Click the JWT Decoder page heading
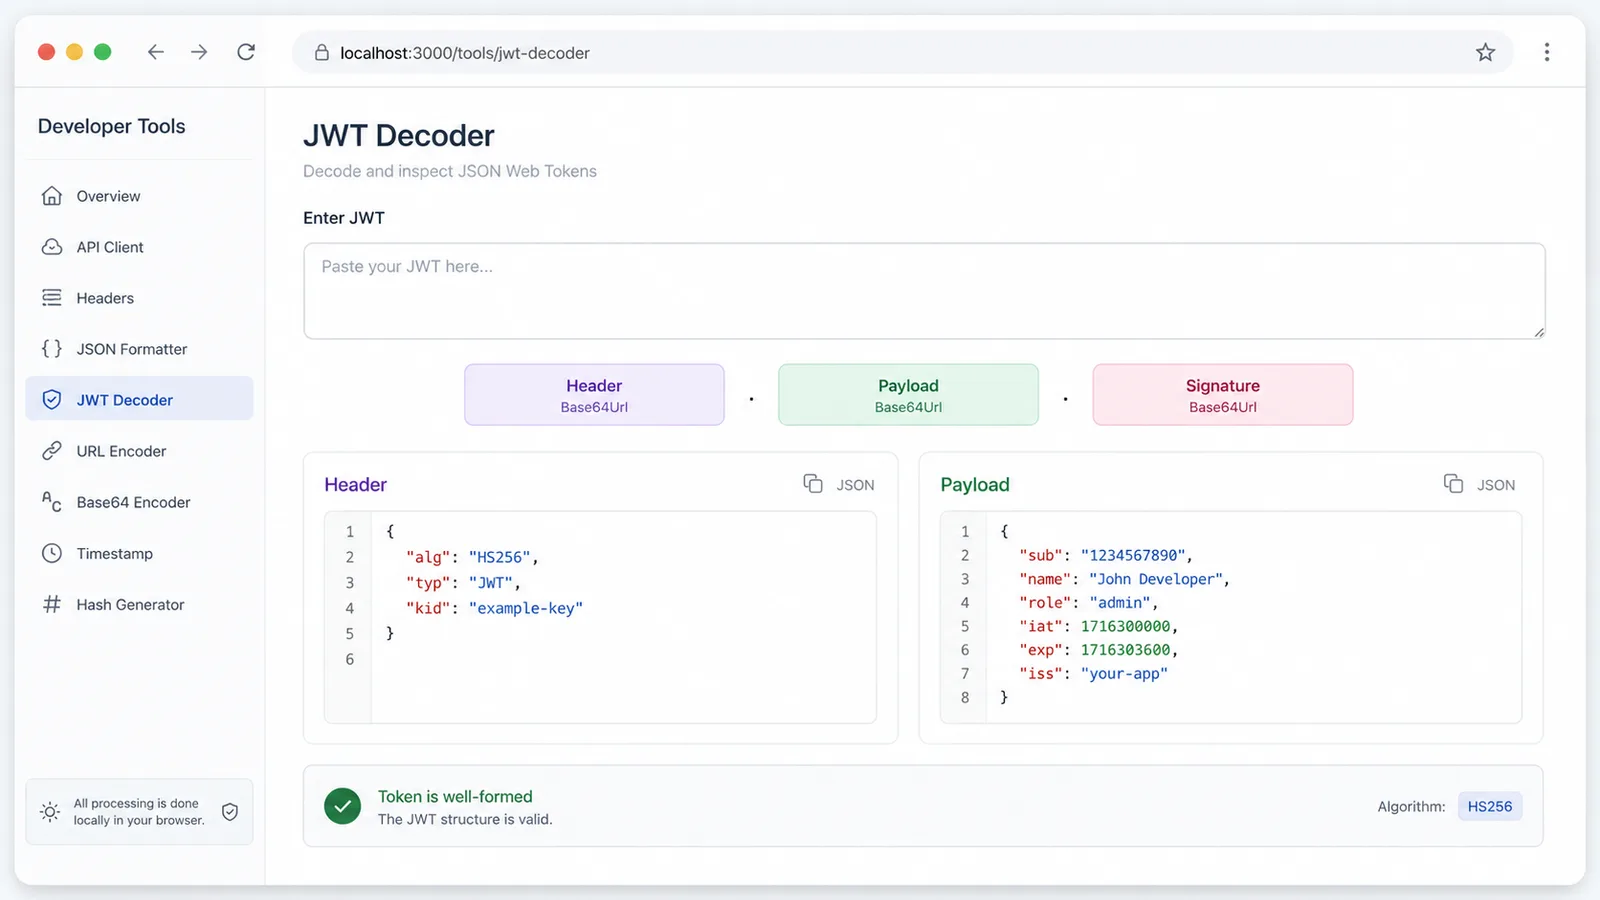 click(399, 136)
